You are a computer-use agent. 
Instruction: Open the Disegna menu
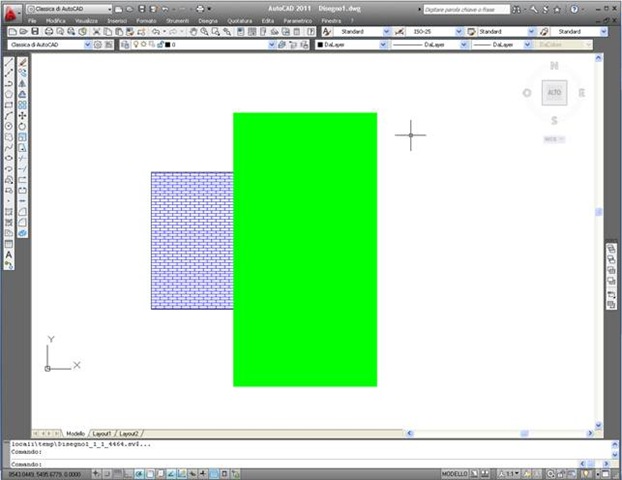[x=208, y=21]
